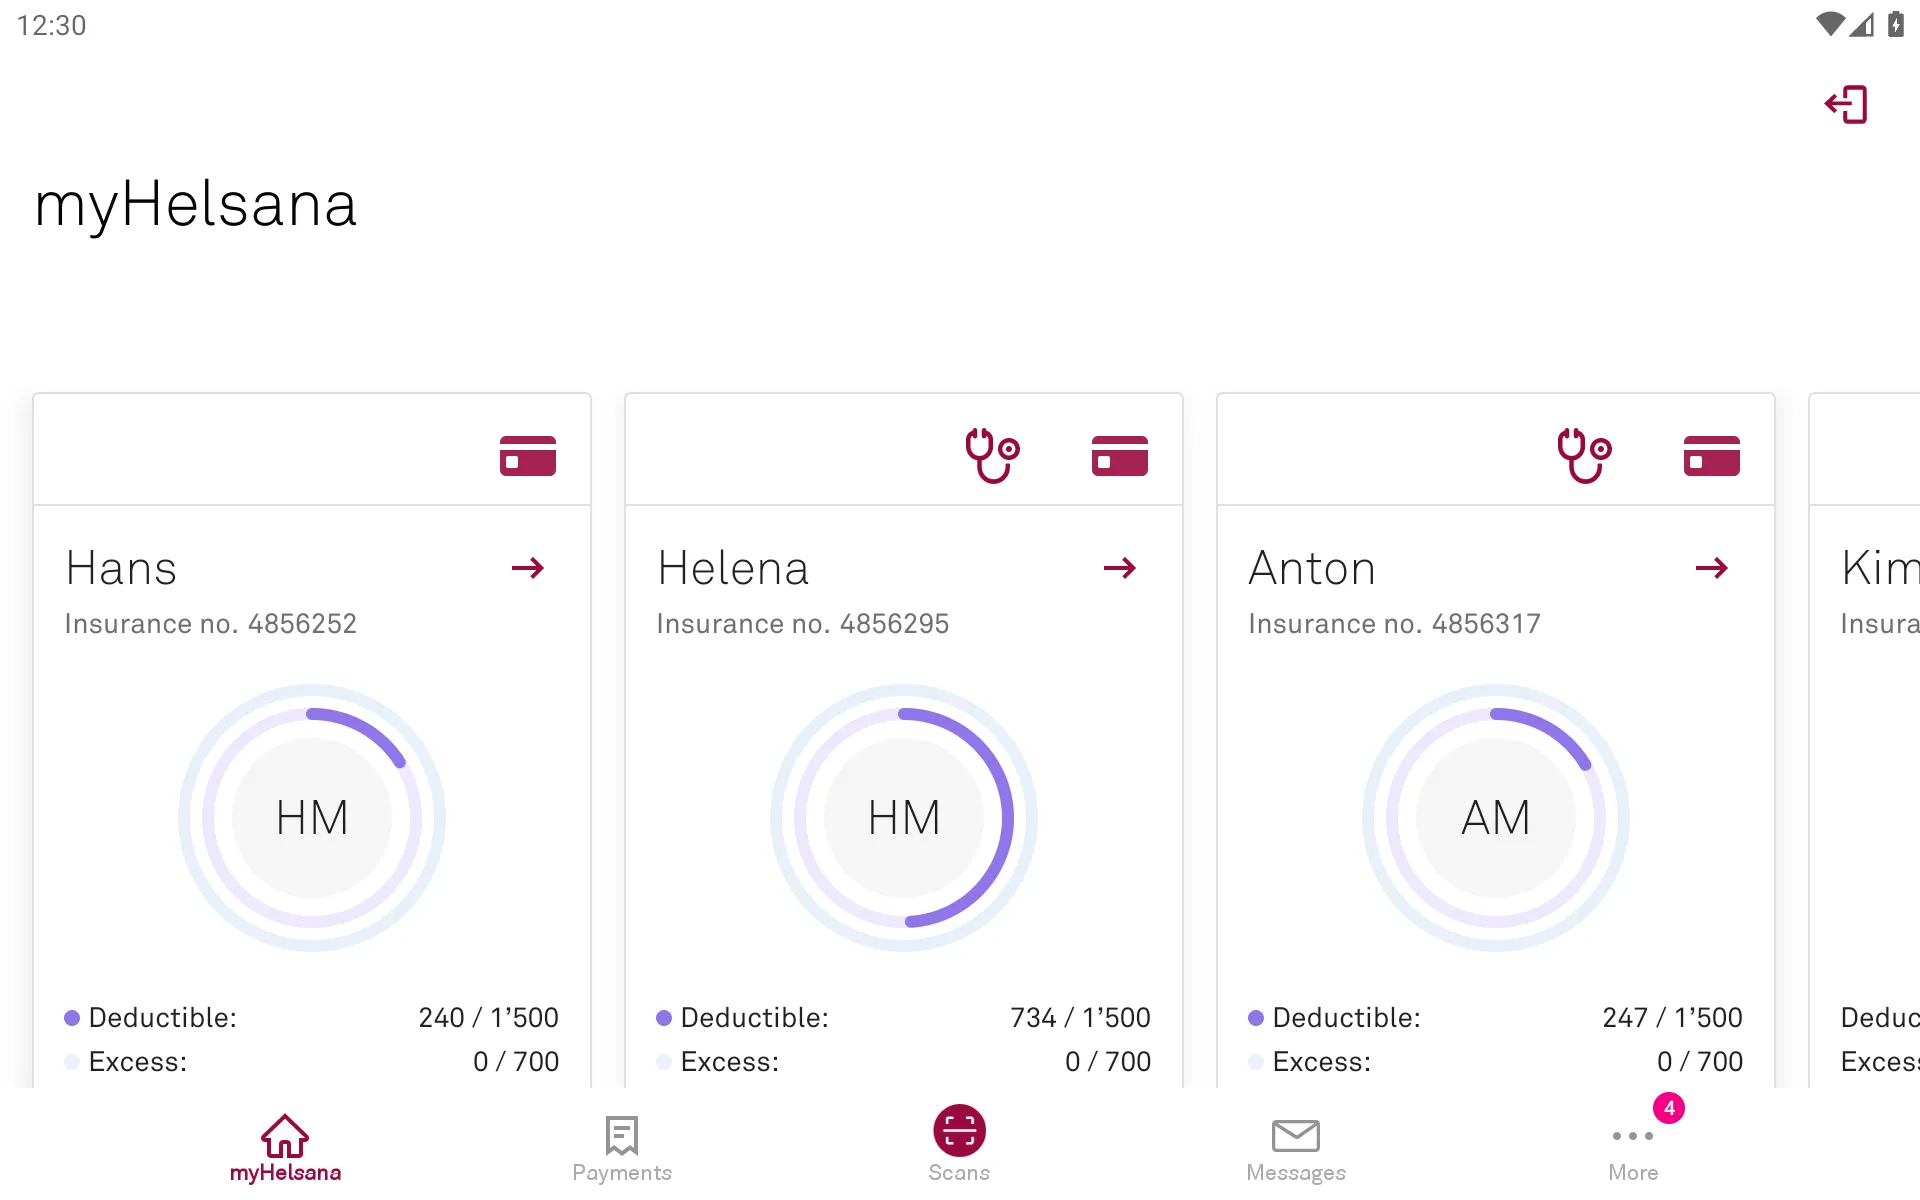Tap Helena's deductible value 734 / 1'500
This screenshot has height=1200, width=1920.
(x=1080, y=1018)
